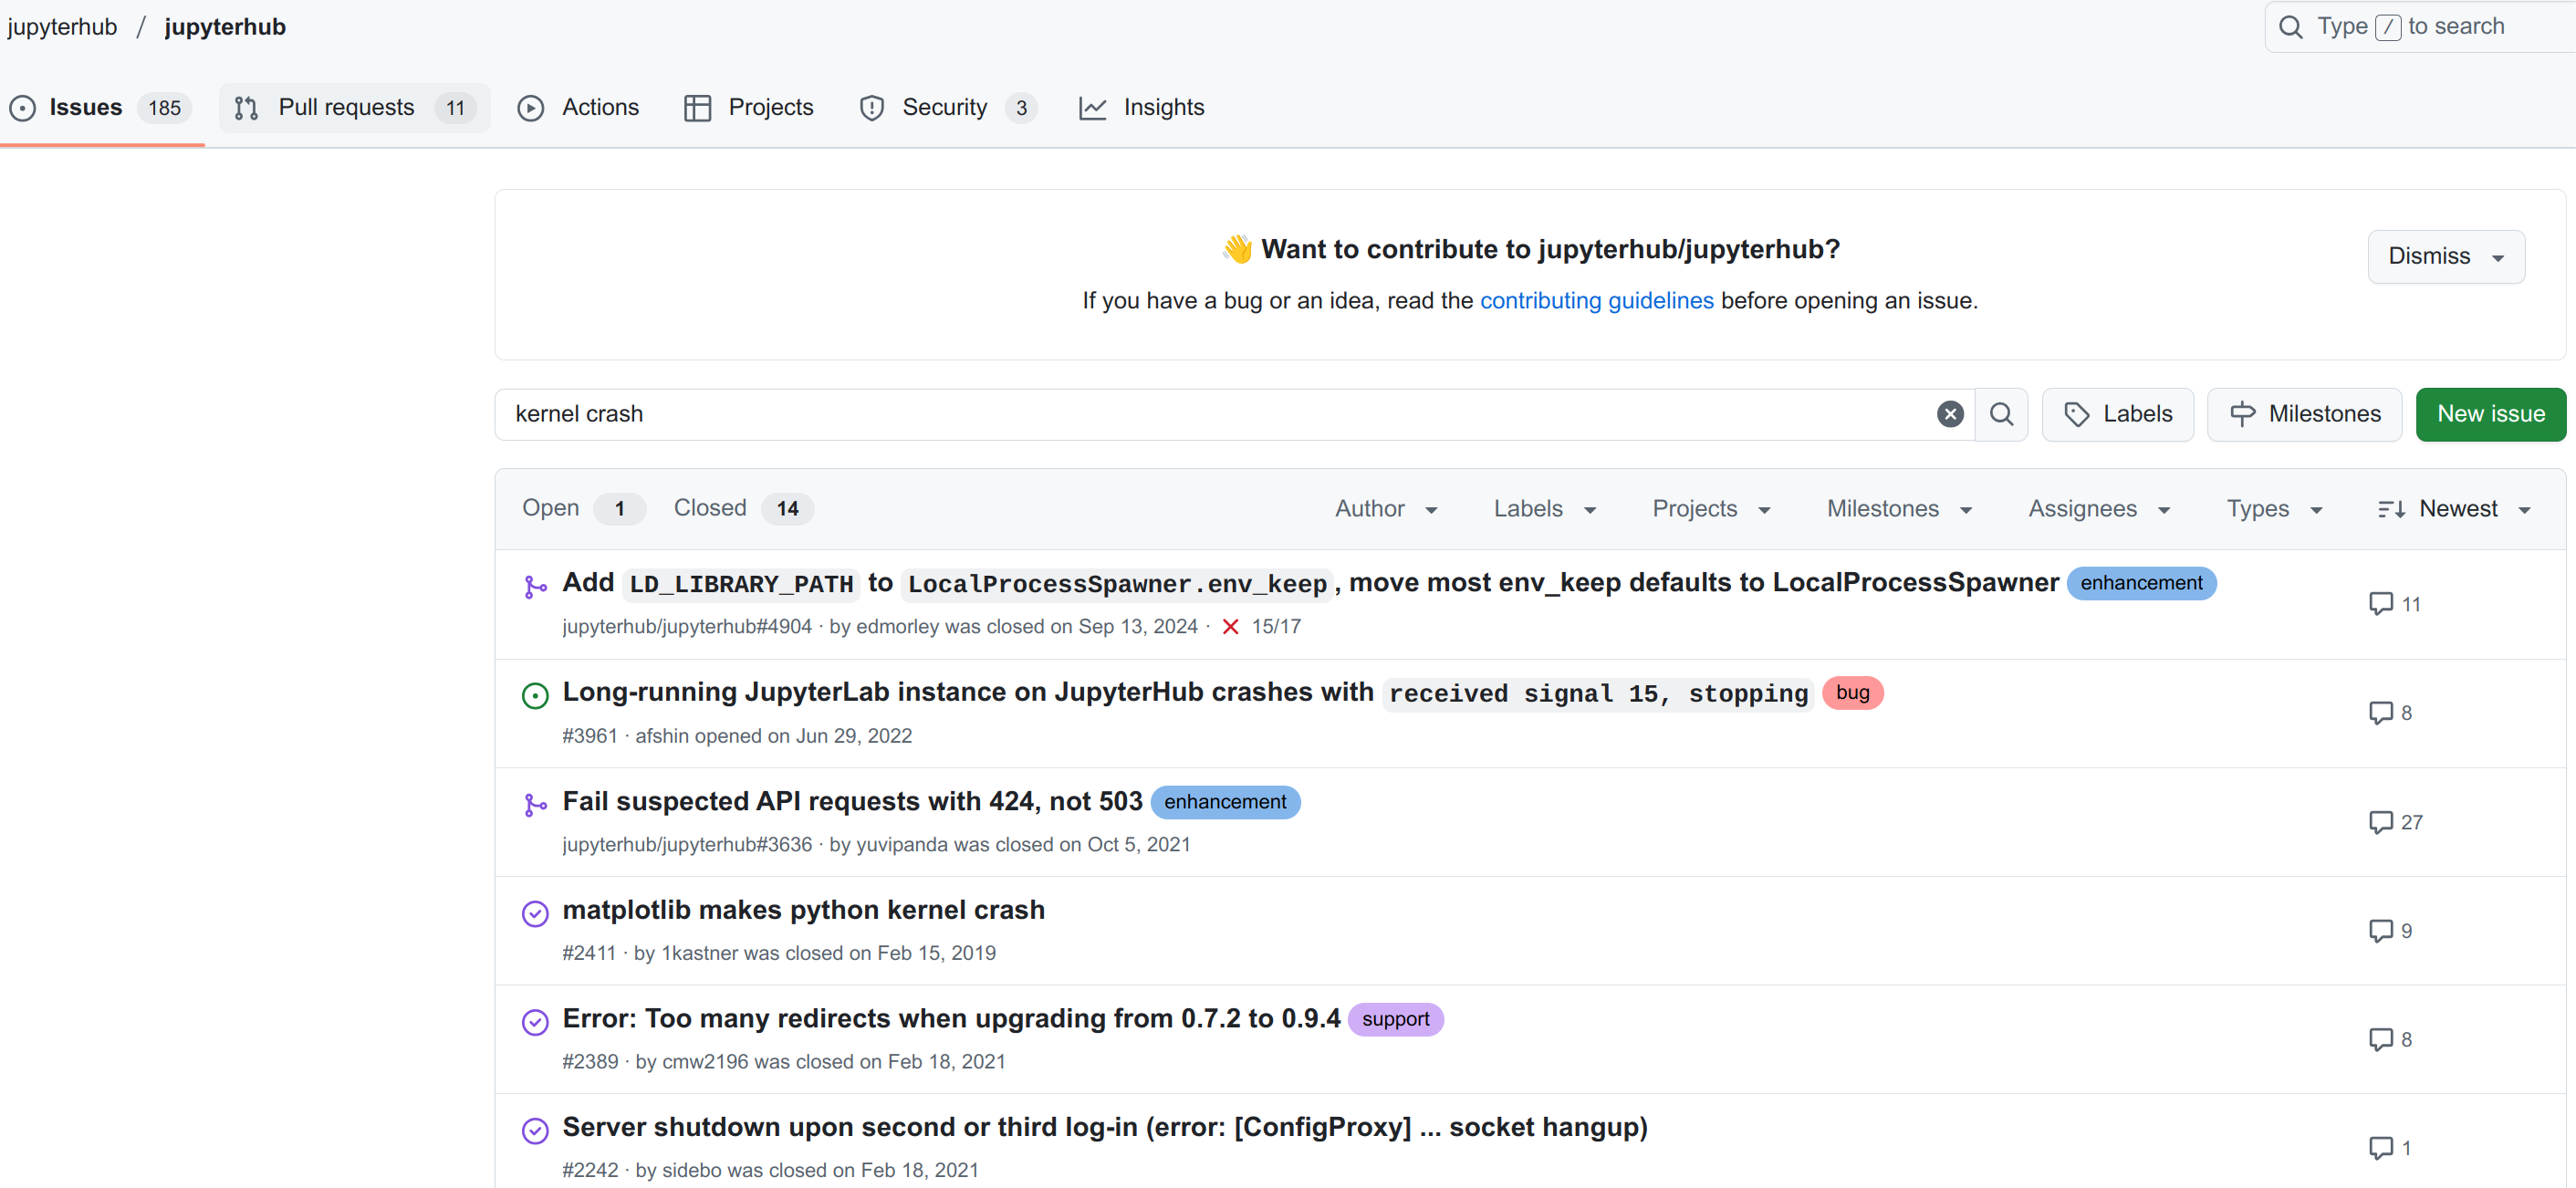Open the contributing guidelines link
The image size is (2576, 1188).
[1596, 301]
